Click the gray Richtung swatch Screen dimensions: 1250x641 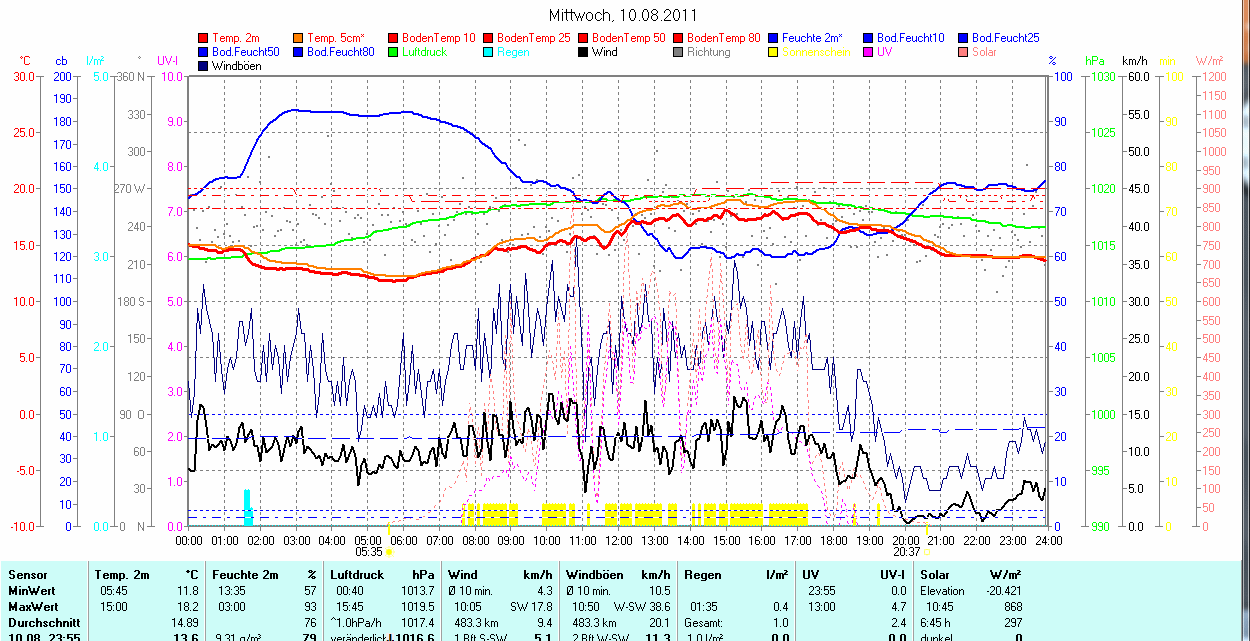pyautogui.click(x=678, y=52)
